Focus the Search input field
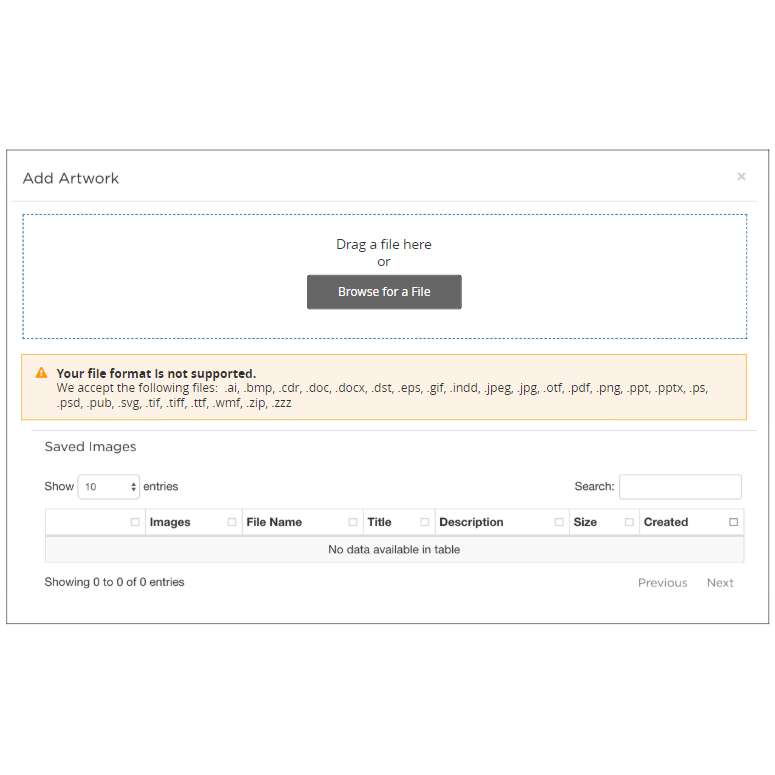The width and height of the screenshot is (775, 775). click(680, 487)
